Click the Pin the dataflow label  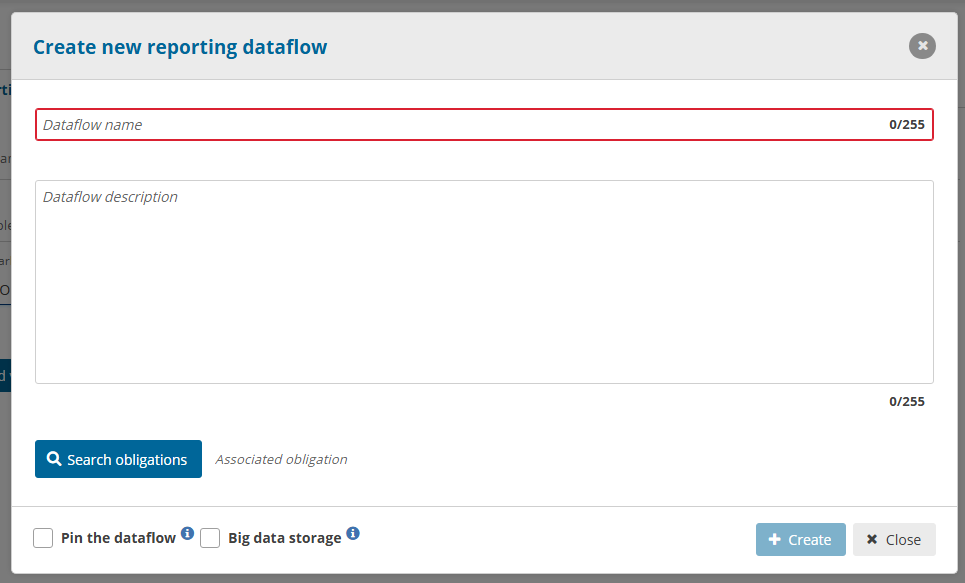118,538
